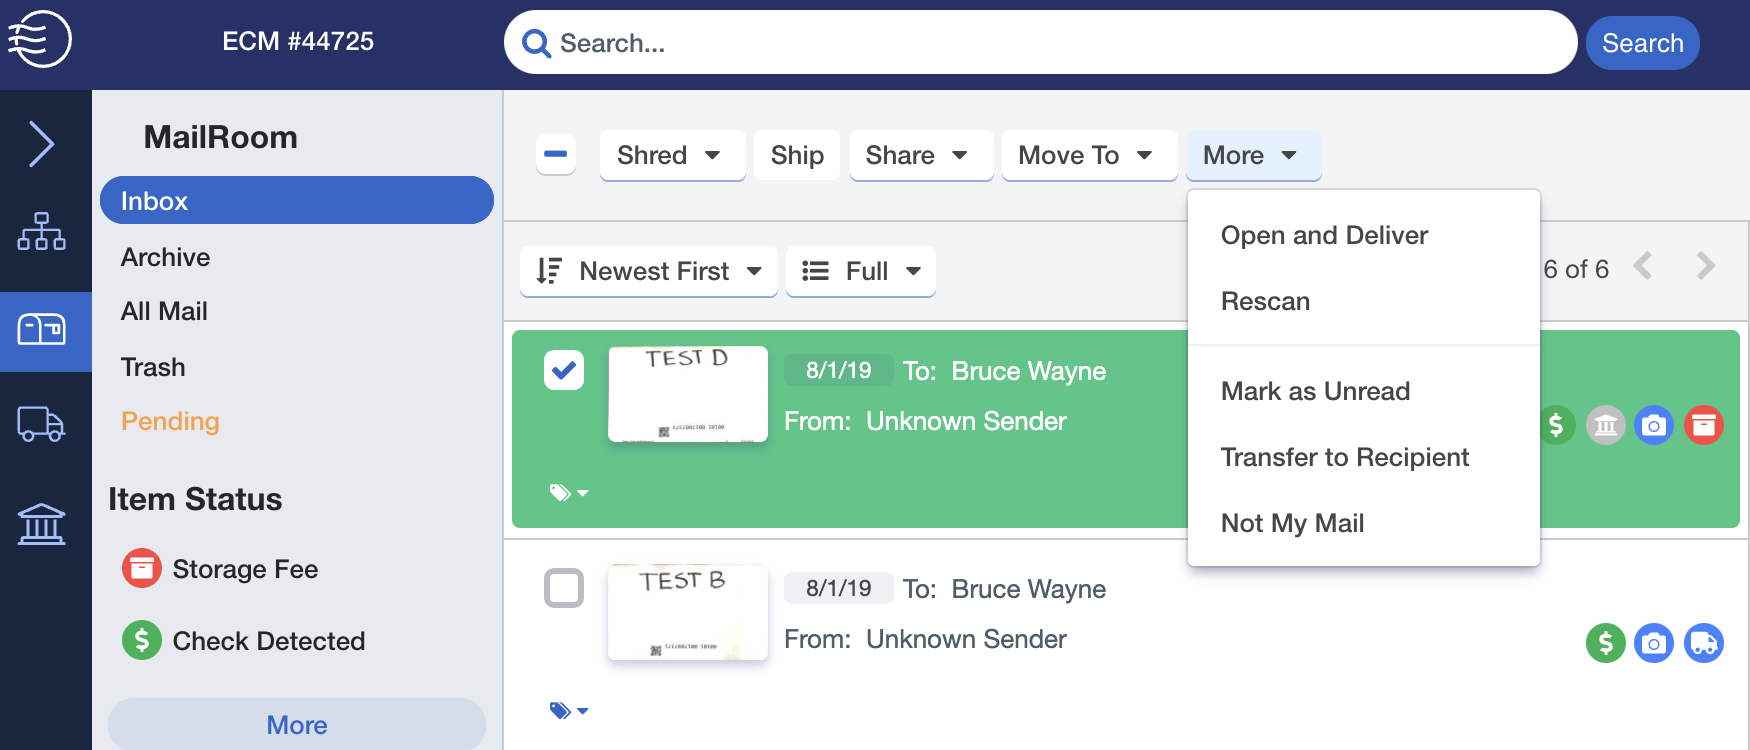Click 8/1/19 date on TEST B item
1750x750 pixels.
click(838, 588)
